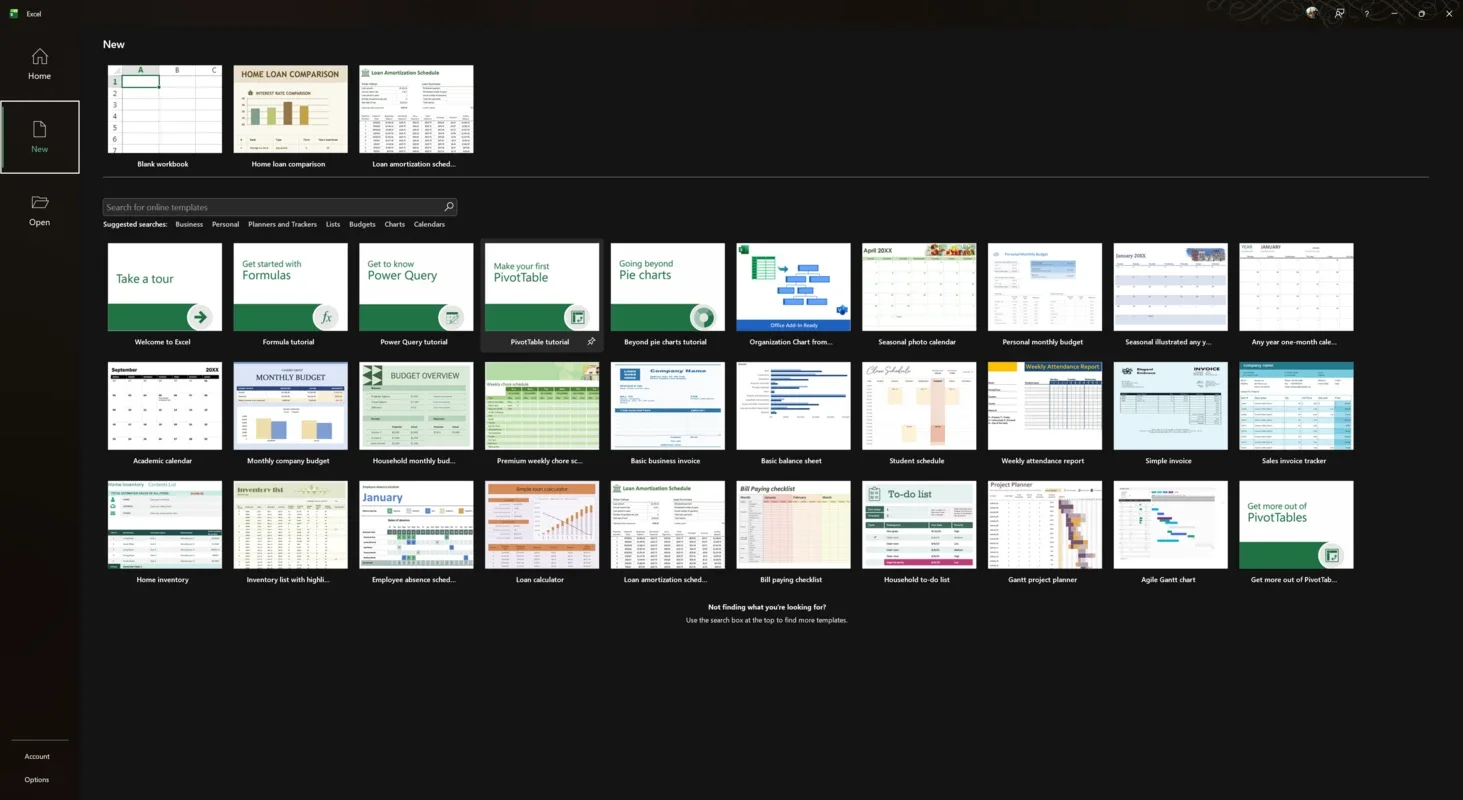Select Business suggested search
This screenshot has height=800, width=1463.
click(189, 224)
